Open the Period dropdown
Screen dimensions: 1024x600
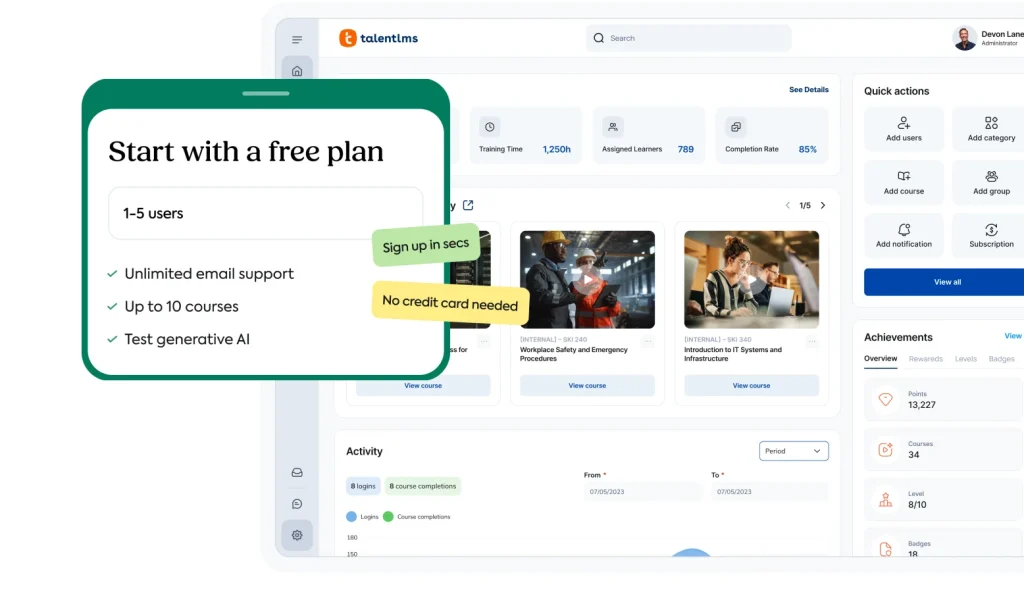coord(794,451)
